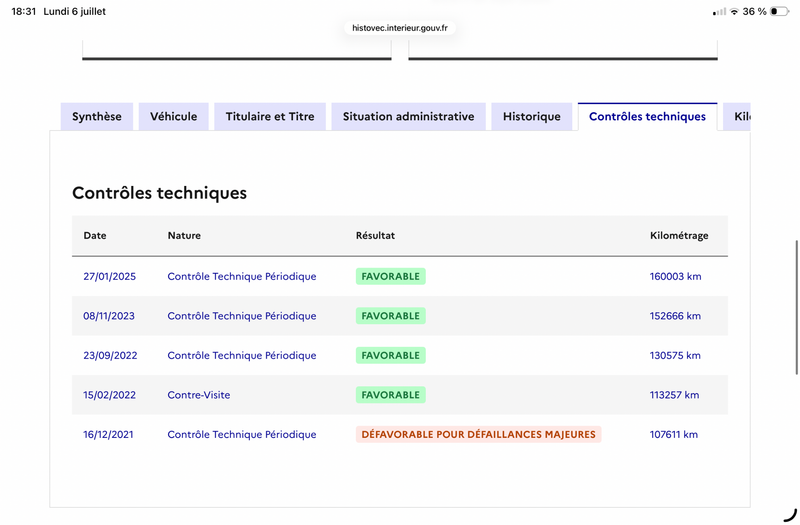This screenshot has width=800, height=525.
Task: Click the Défavorable pour défaillances majeures badge
Action: 479,435
